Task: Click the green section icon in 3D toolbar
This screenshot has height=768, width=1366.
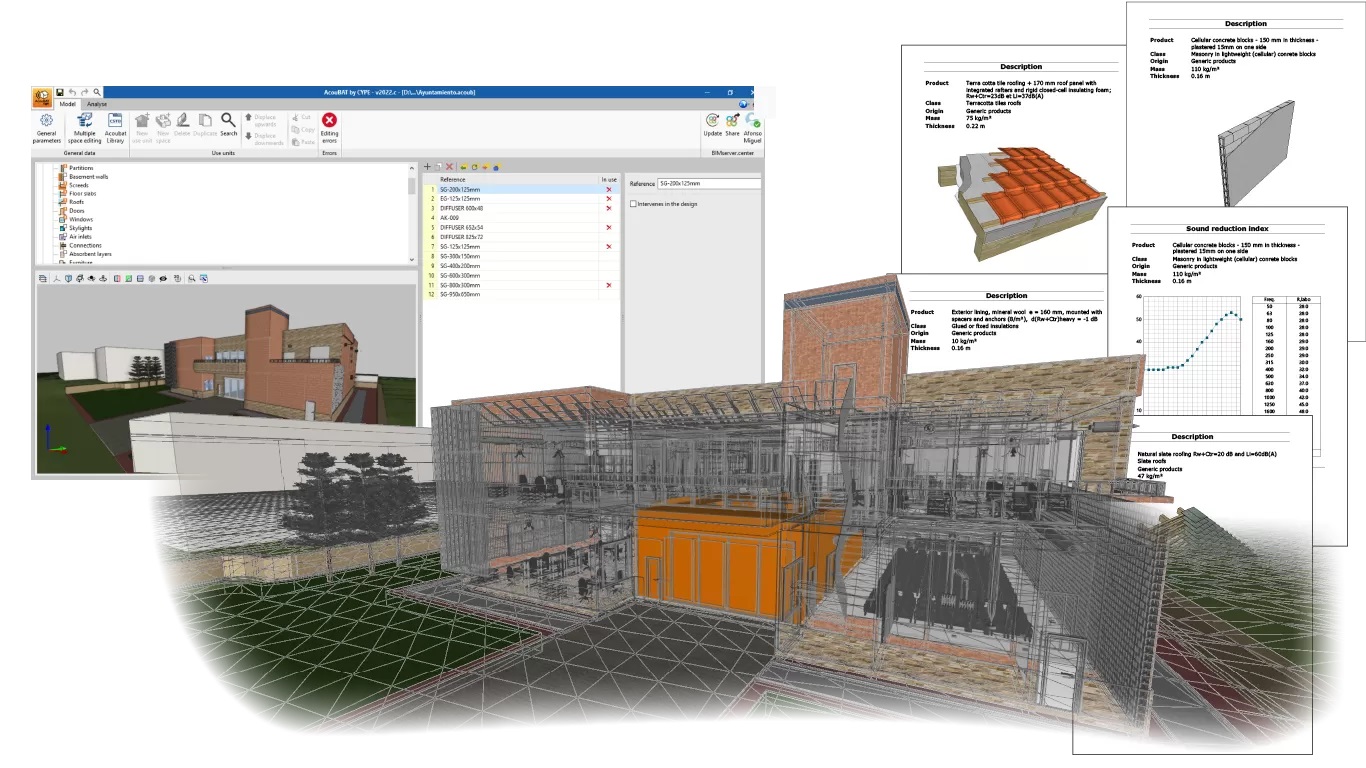Action: 128,278
